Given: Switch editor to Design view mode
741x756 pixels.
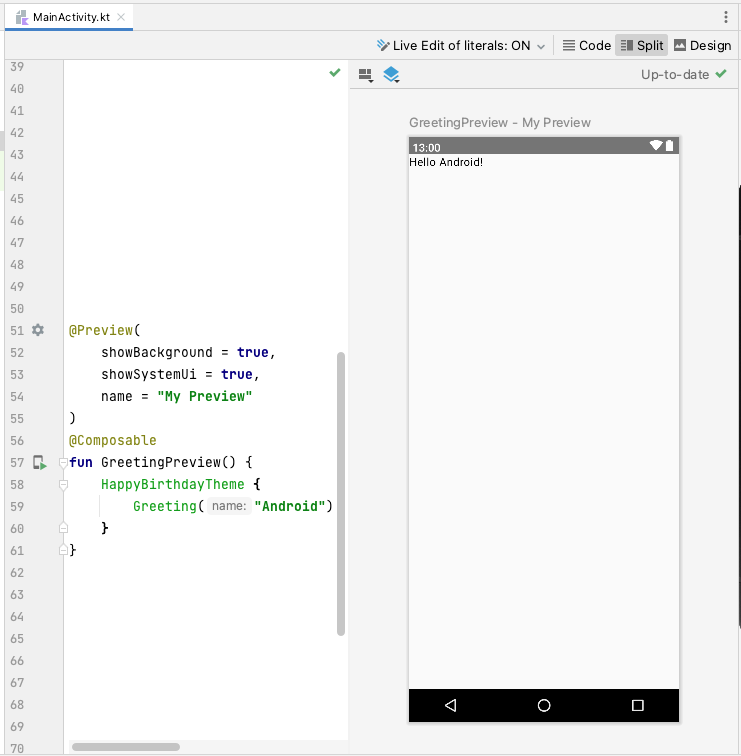Looking at the screenshot, I should coord(703,45).
